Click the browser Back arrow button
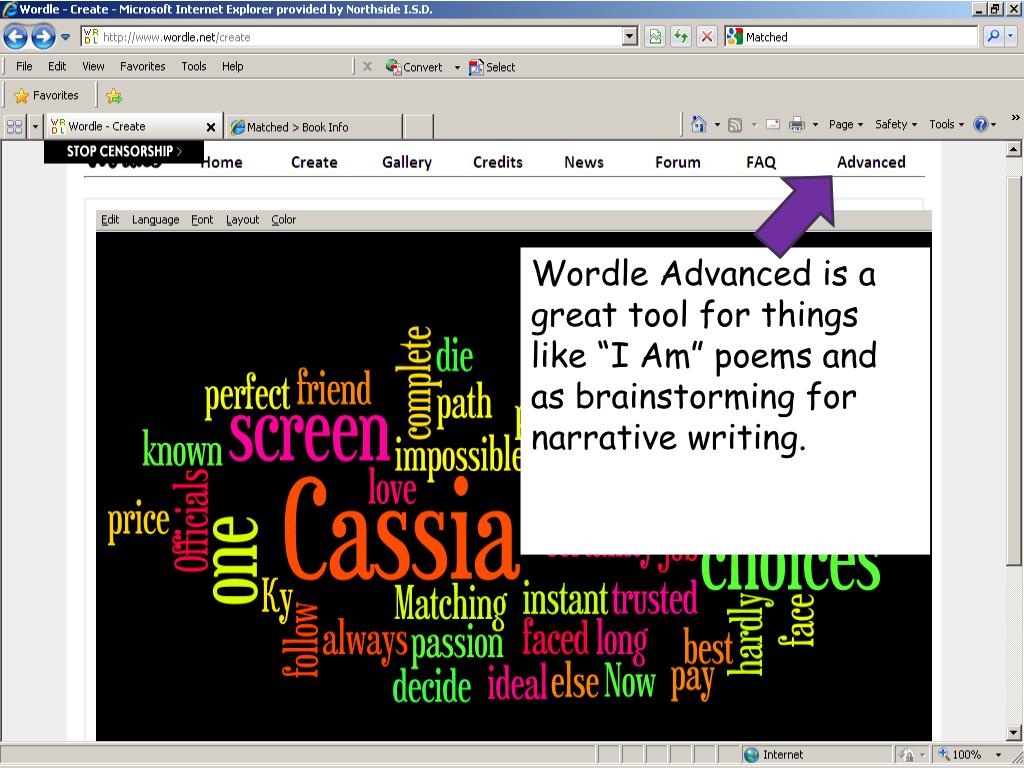 15,37
